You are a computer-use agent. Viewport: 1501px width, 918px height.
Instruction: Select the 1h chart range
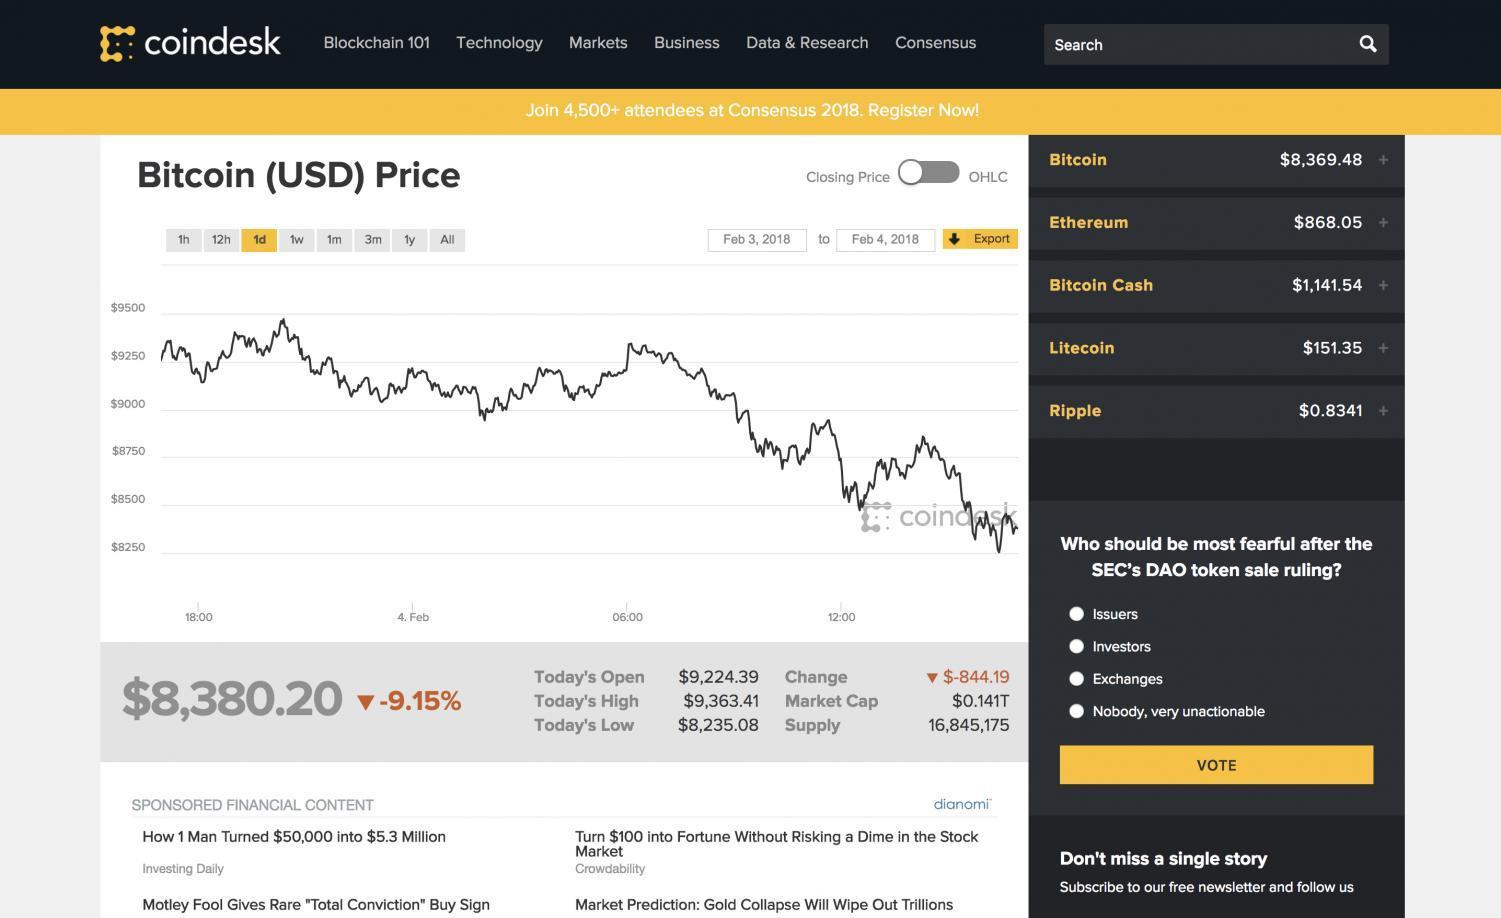click(183, 240)
